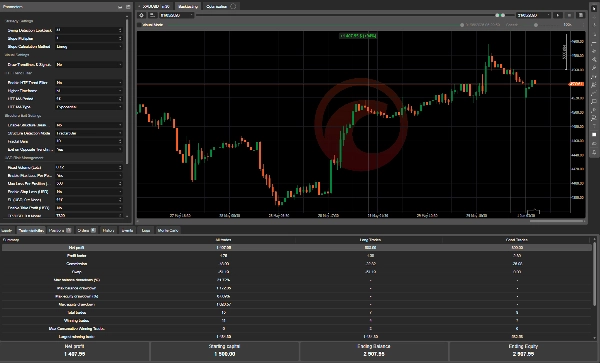Minimize the Parameters panel

pyautogui.click(x=120, y=7)
